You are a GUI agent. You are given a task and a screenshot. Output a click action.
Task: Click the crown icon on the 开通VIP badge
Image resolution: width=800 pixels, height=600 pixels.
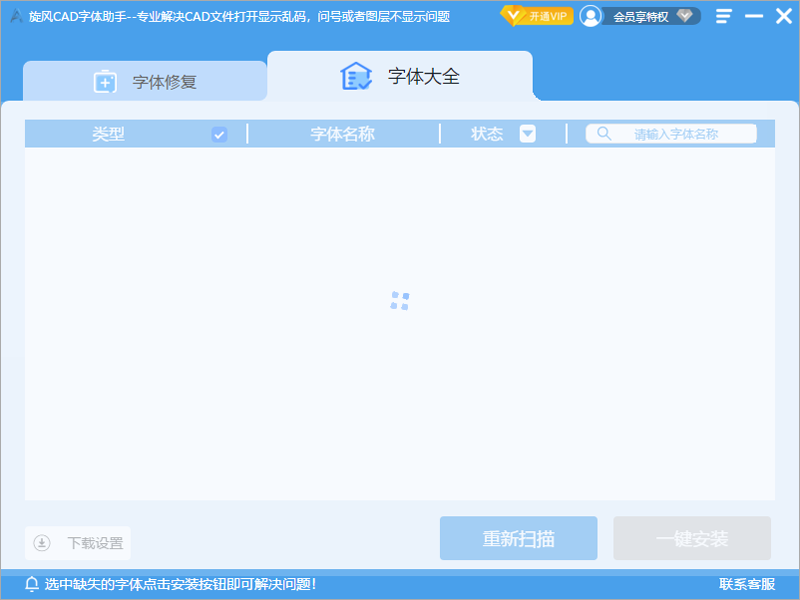516,15
